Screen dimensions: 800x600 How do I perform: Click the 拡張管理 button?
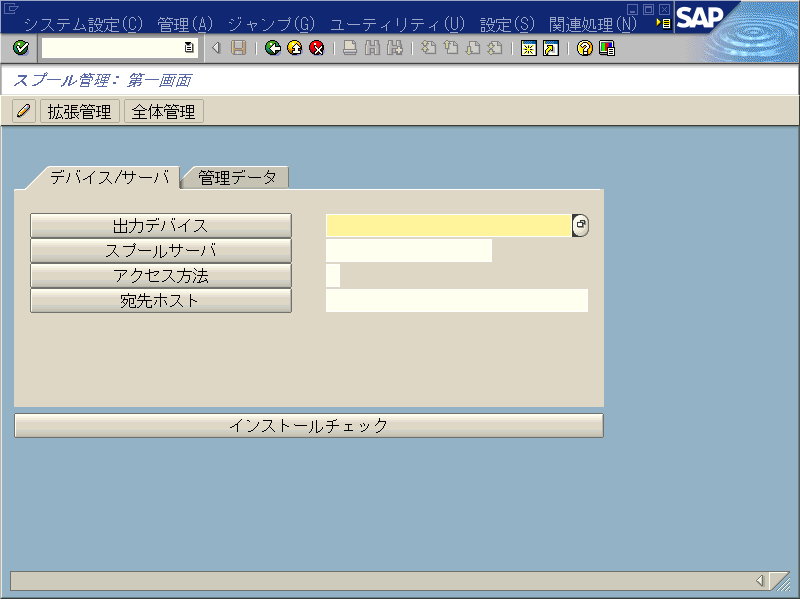coord(80,111)
